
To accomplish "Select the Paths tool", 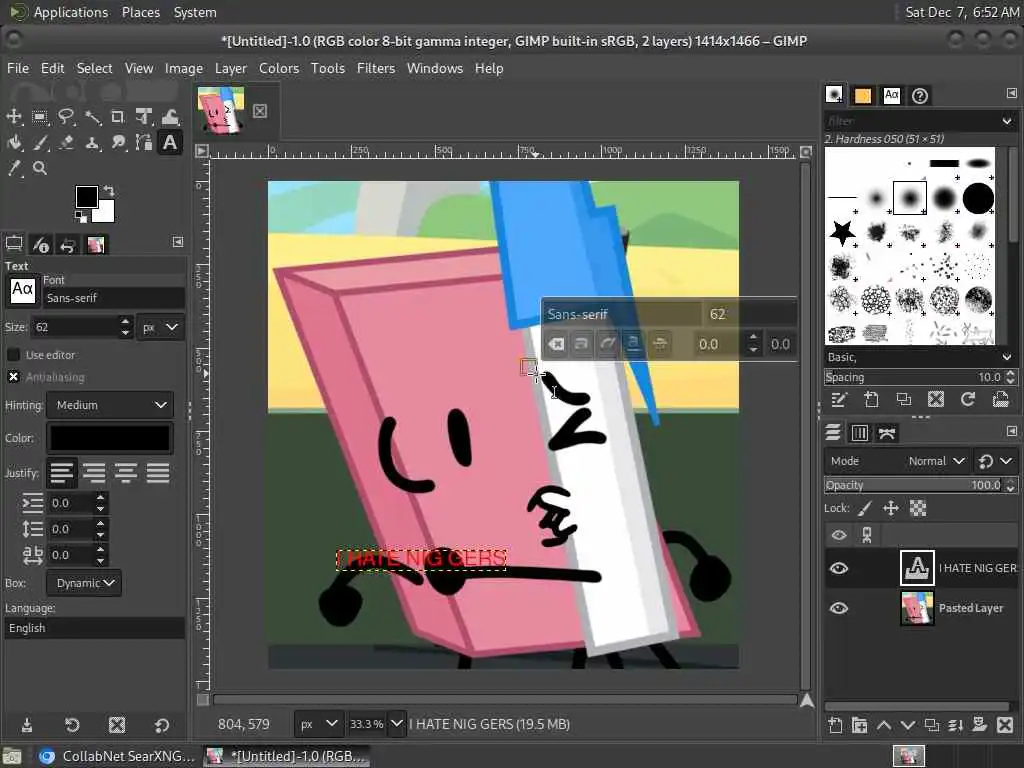I will pyautogui.click(x=144, y=142).
